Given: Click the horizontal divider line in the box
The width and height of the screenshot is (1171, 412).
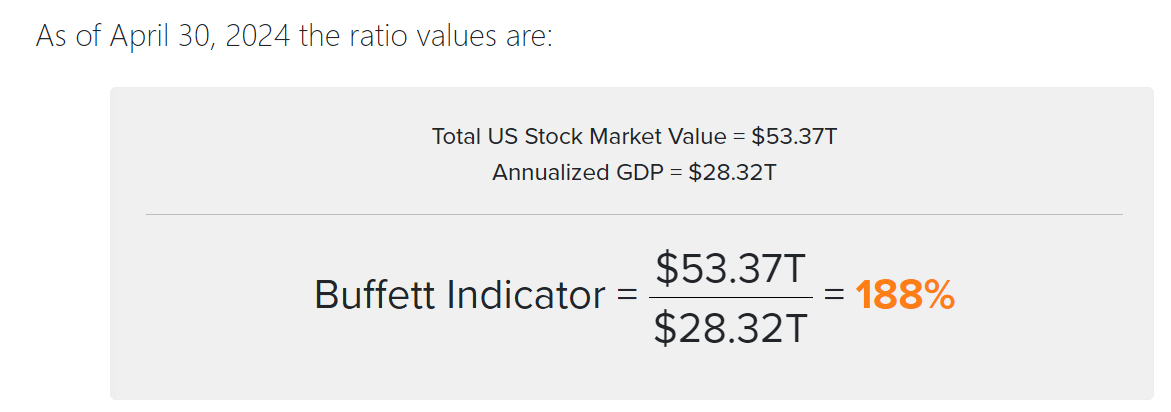Looking at the screenshot, I should click(634, 214).
